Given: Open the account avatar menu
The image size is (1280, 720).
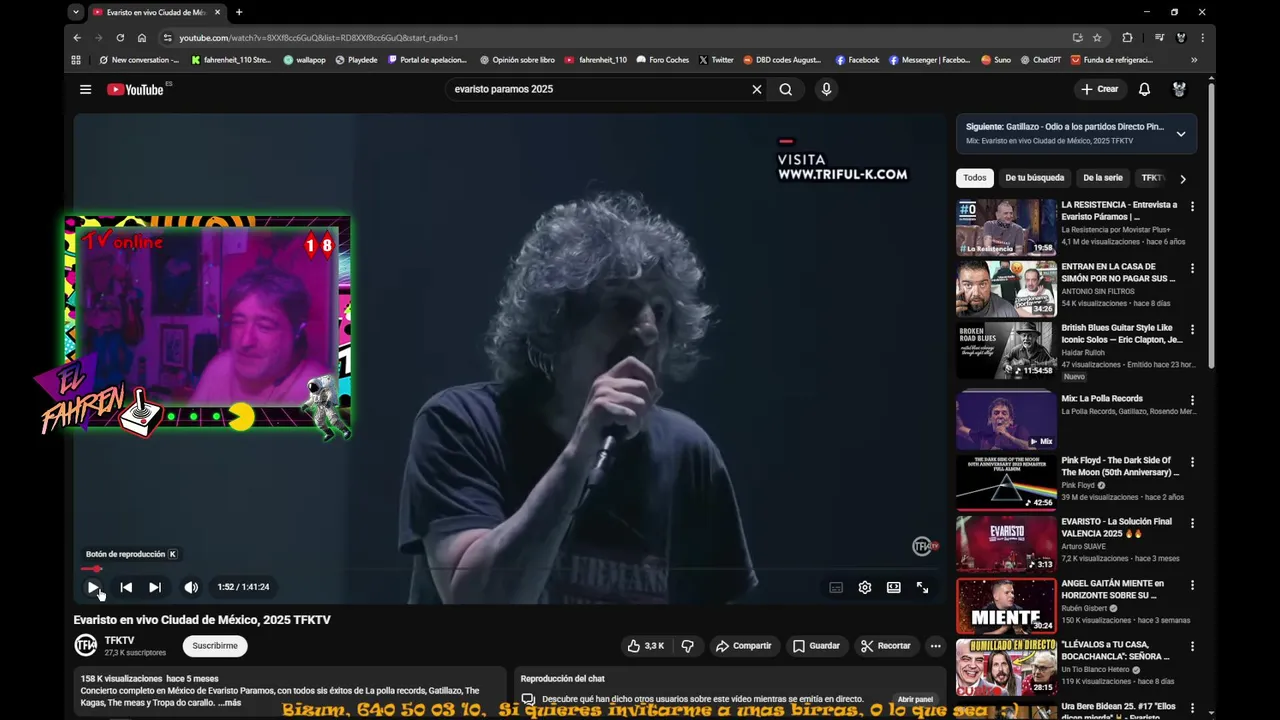Looking at the screenshot, I should (1179, 89).
